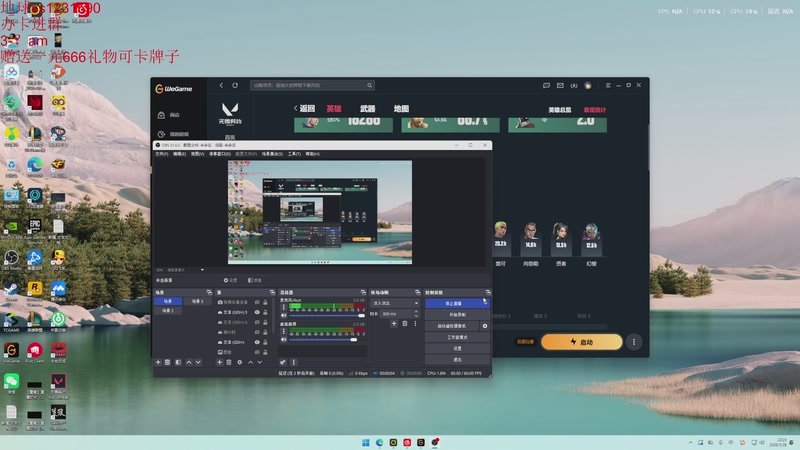Open the arrow beside 停止直播 button
800x450 pixels.
click(485, 303)
